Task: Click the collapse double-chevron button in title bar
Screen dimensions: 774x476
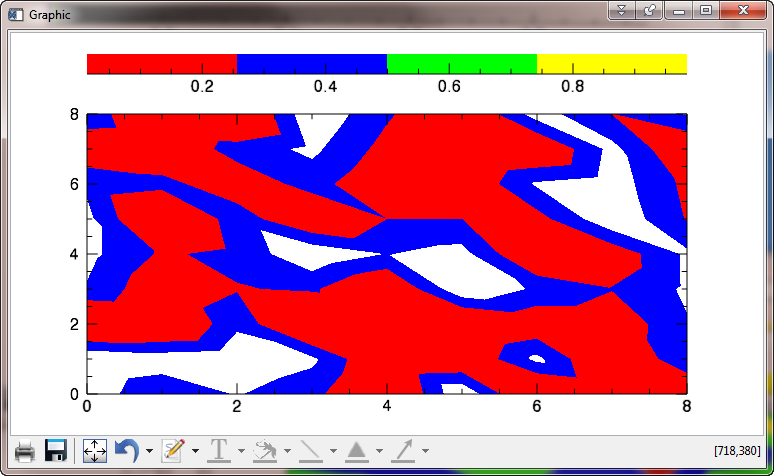Action: (621, 11)
